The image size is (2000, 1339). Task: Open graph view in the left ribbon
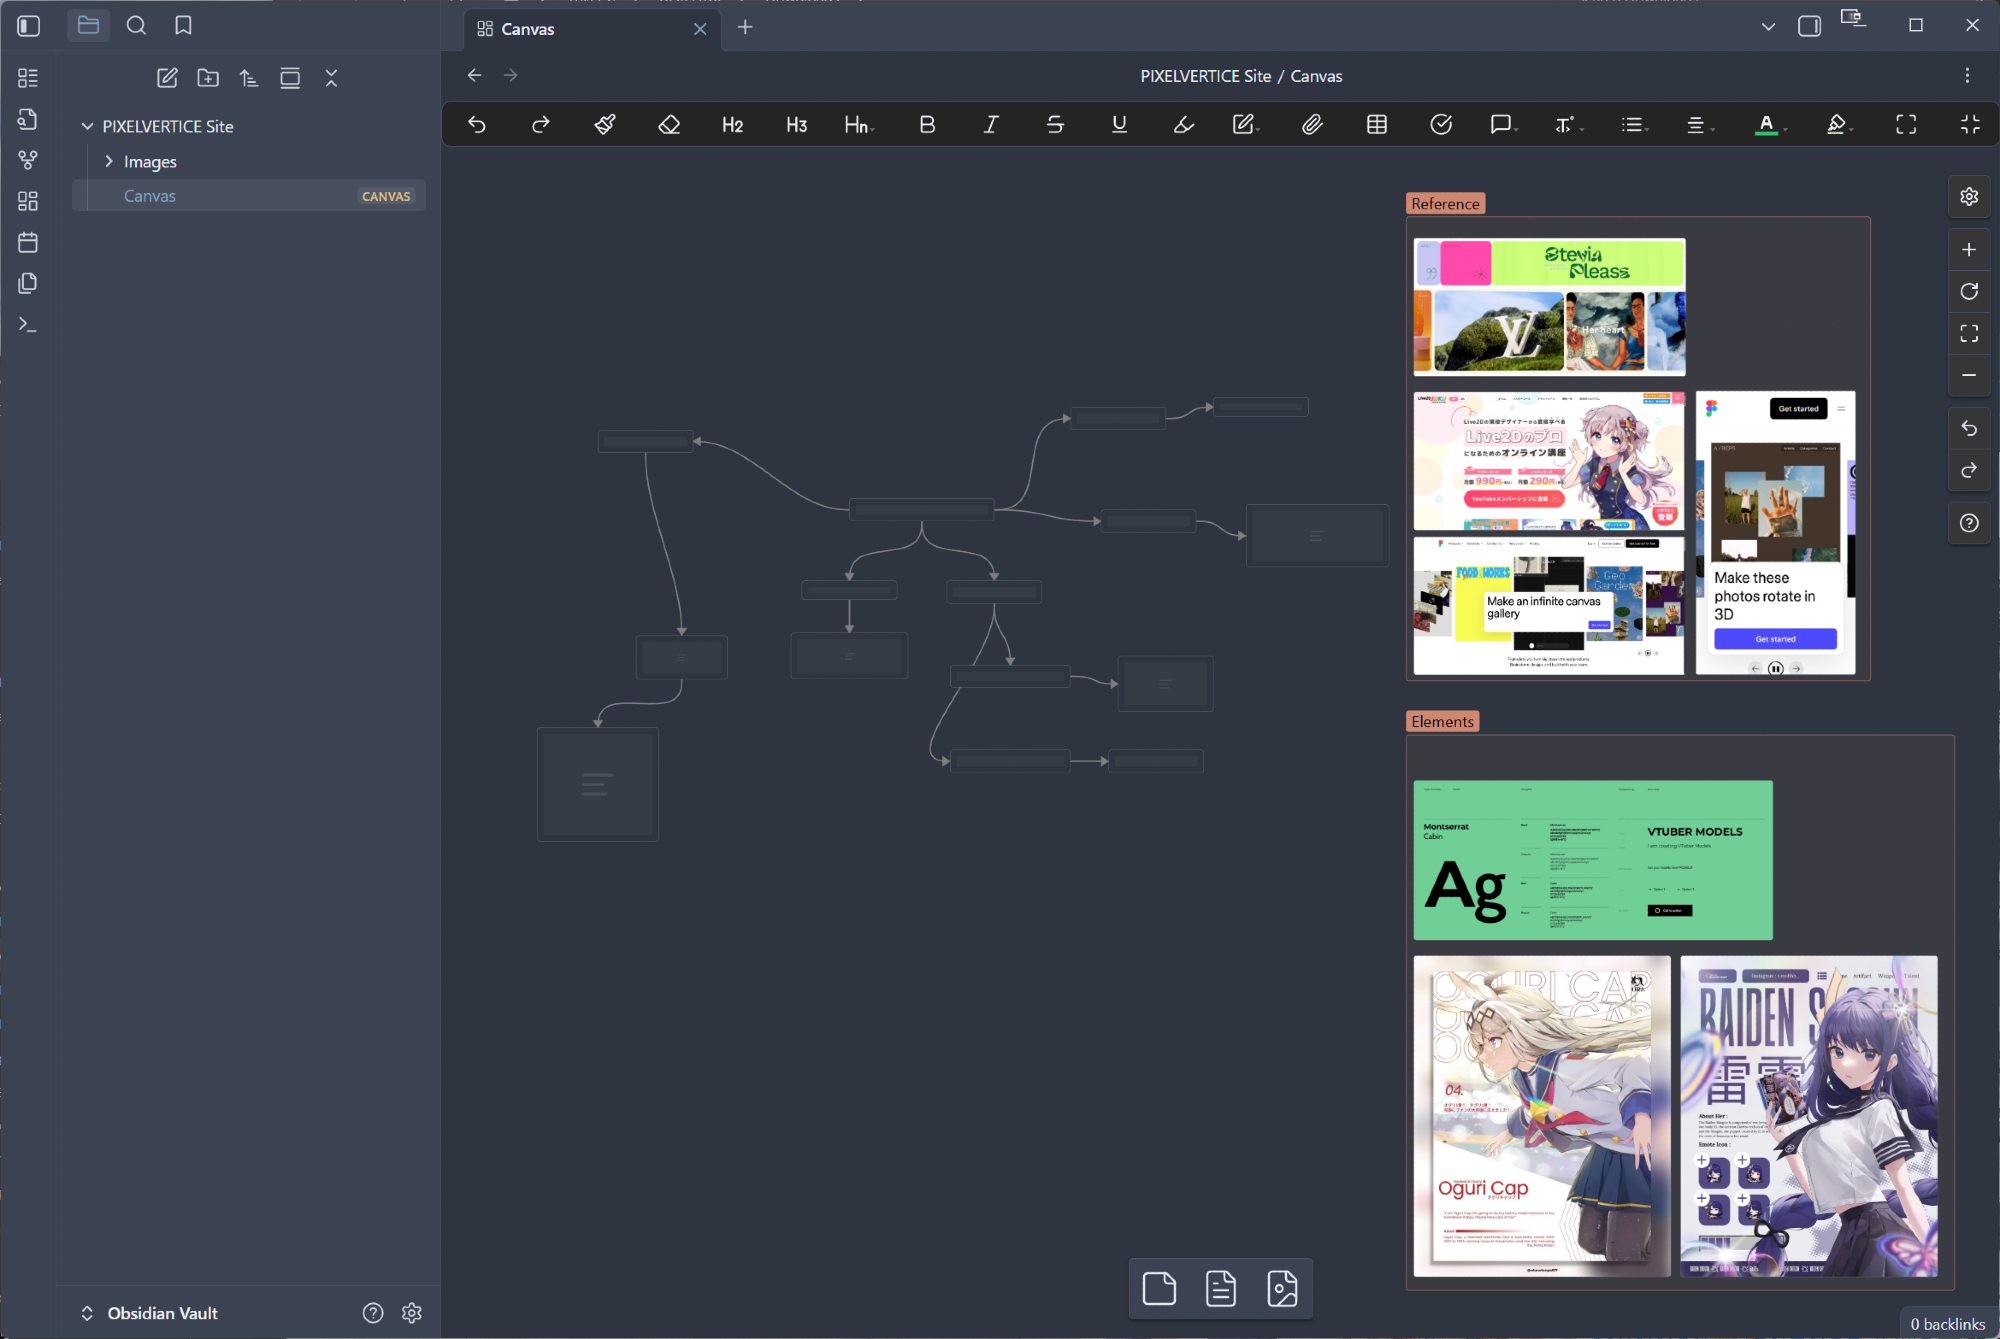click(x=28, y=160)
